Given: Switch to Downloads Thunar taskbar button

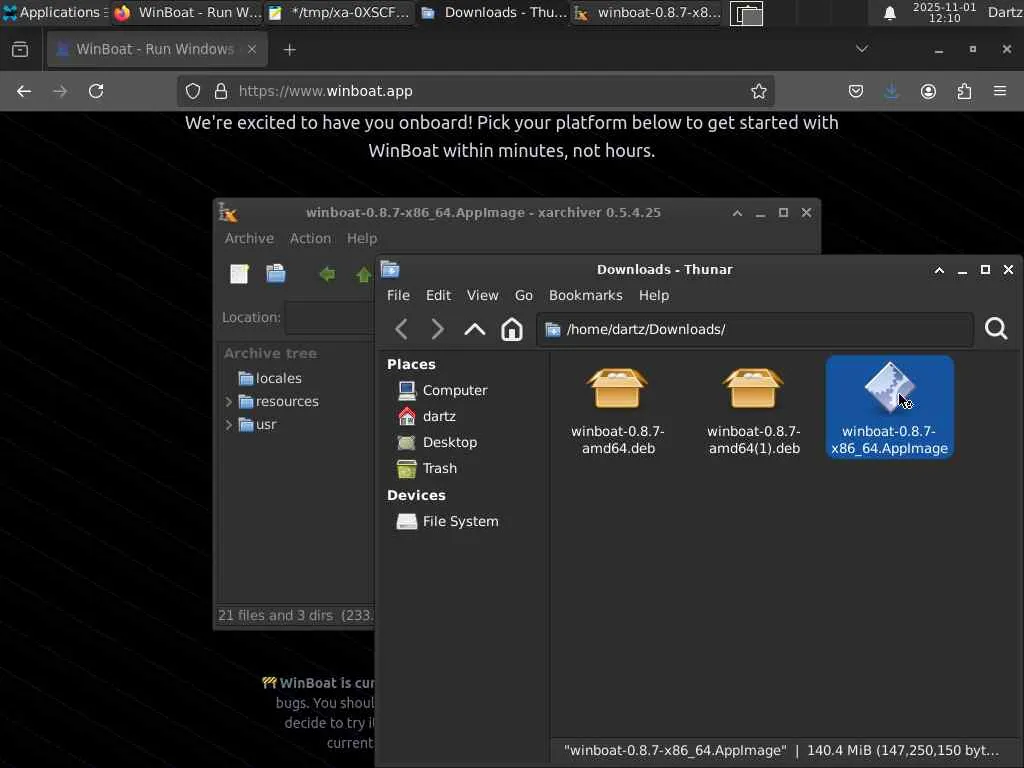Looking at the screenshot, I should click(494, 12).
